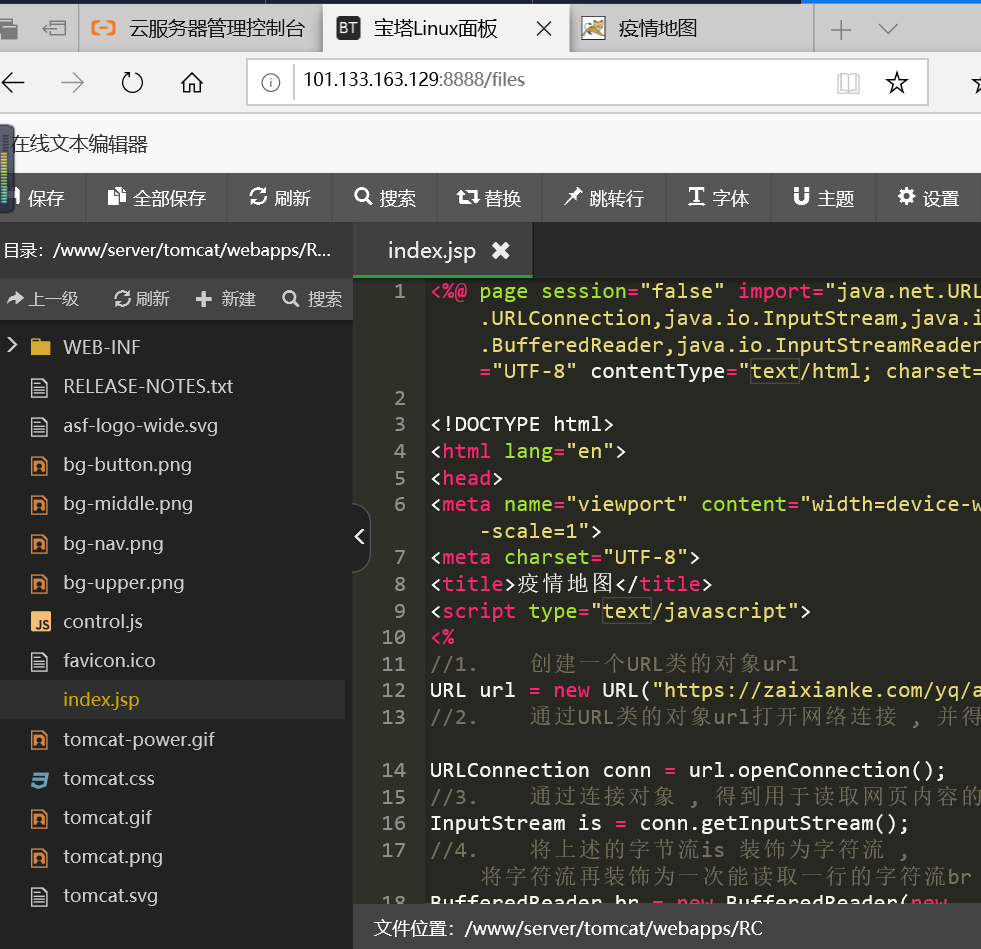The height and width of the screenshot is (949, 981).
Task: Open 主题 theme options
Action: pyautogui.click(x=823, y=198)
